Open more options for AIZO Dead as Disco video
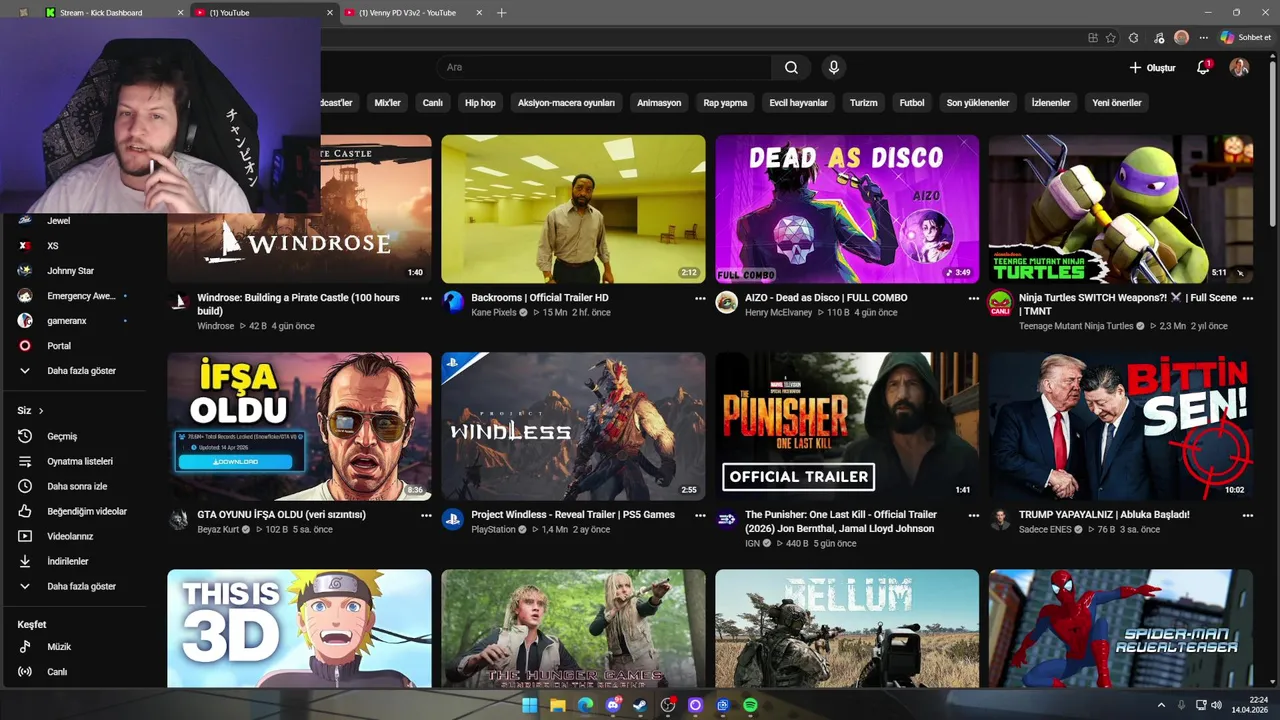The image size is (1280, 720). coord(973,298)
